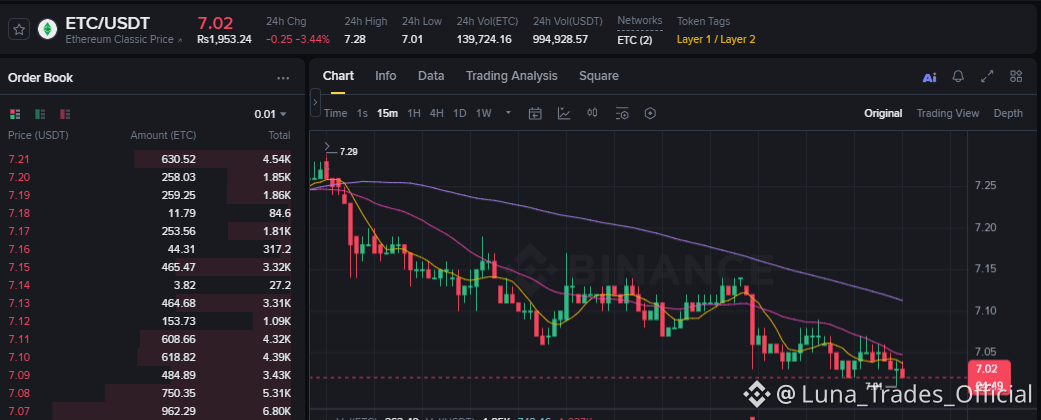Image resolution: width=1041 pixels, height=420 pixels.
Task: Collapse the indicator legend chevron near 7.29
Action: click(327, 146)
